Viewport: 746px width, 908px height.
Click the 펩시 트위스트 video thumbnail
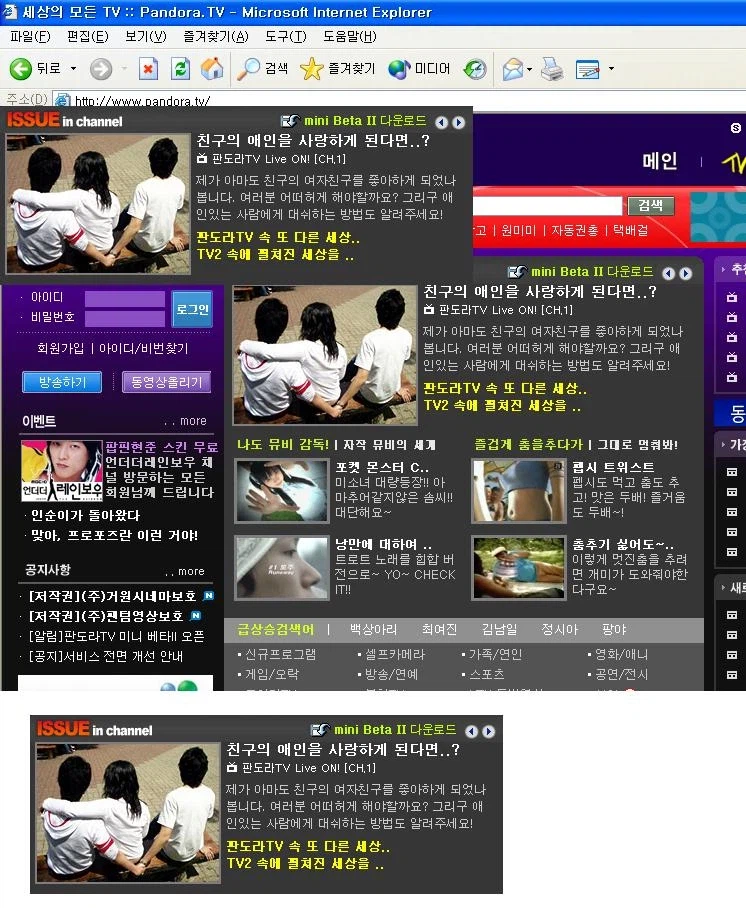point(518,491)
